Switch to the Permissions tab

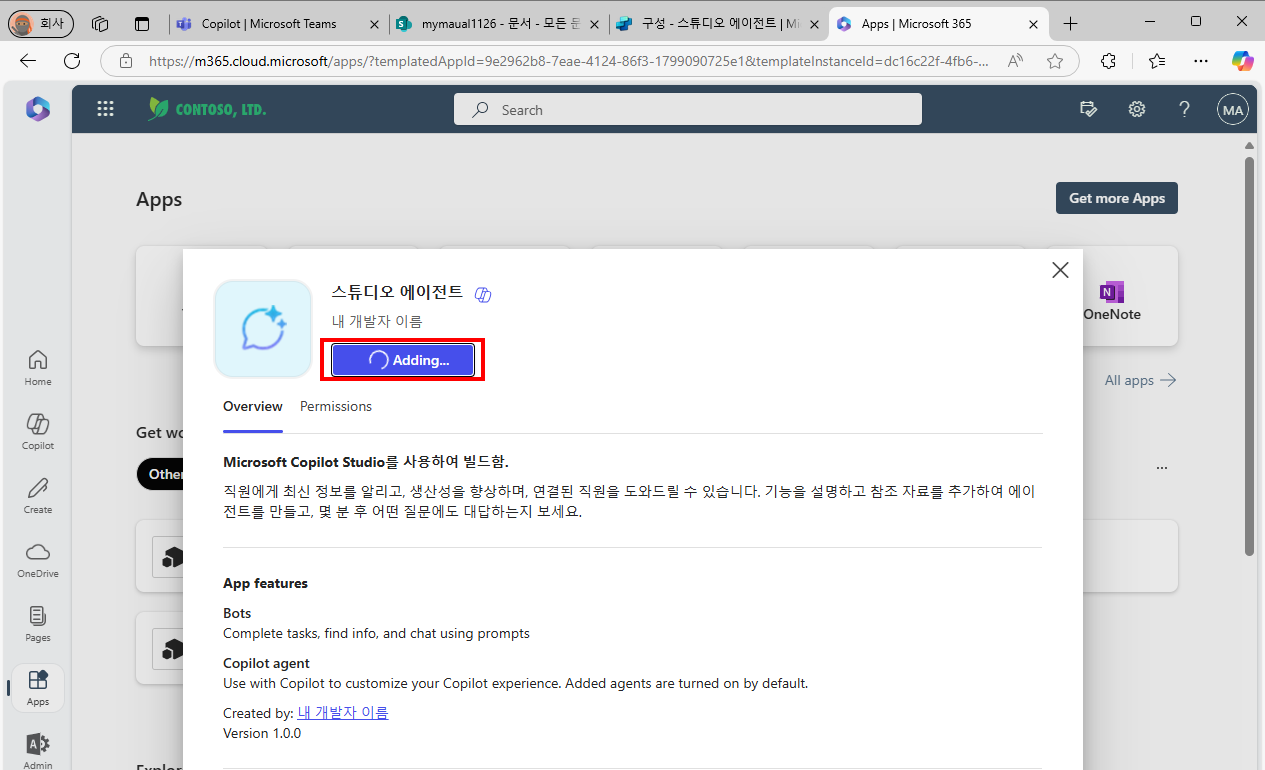click(x=336, y=406)
